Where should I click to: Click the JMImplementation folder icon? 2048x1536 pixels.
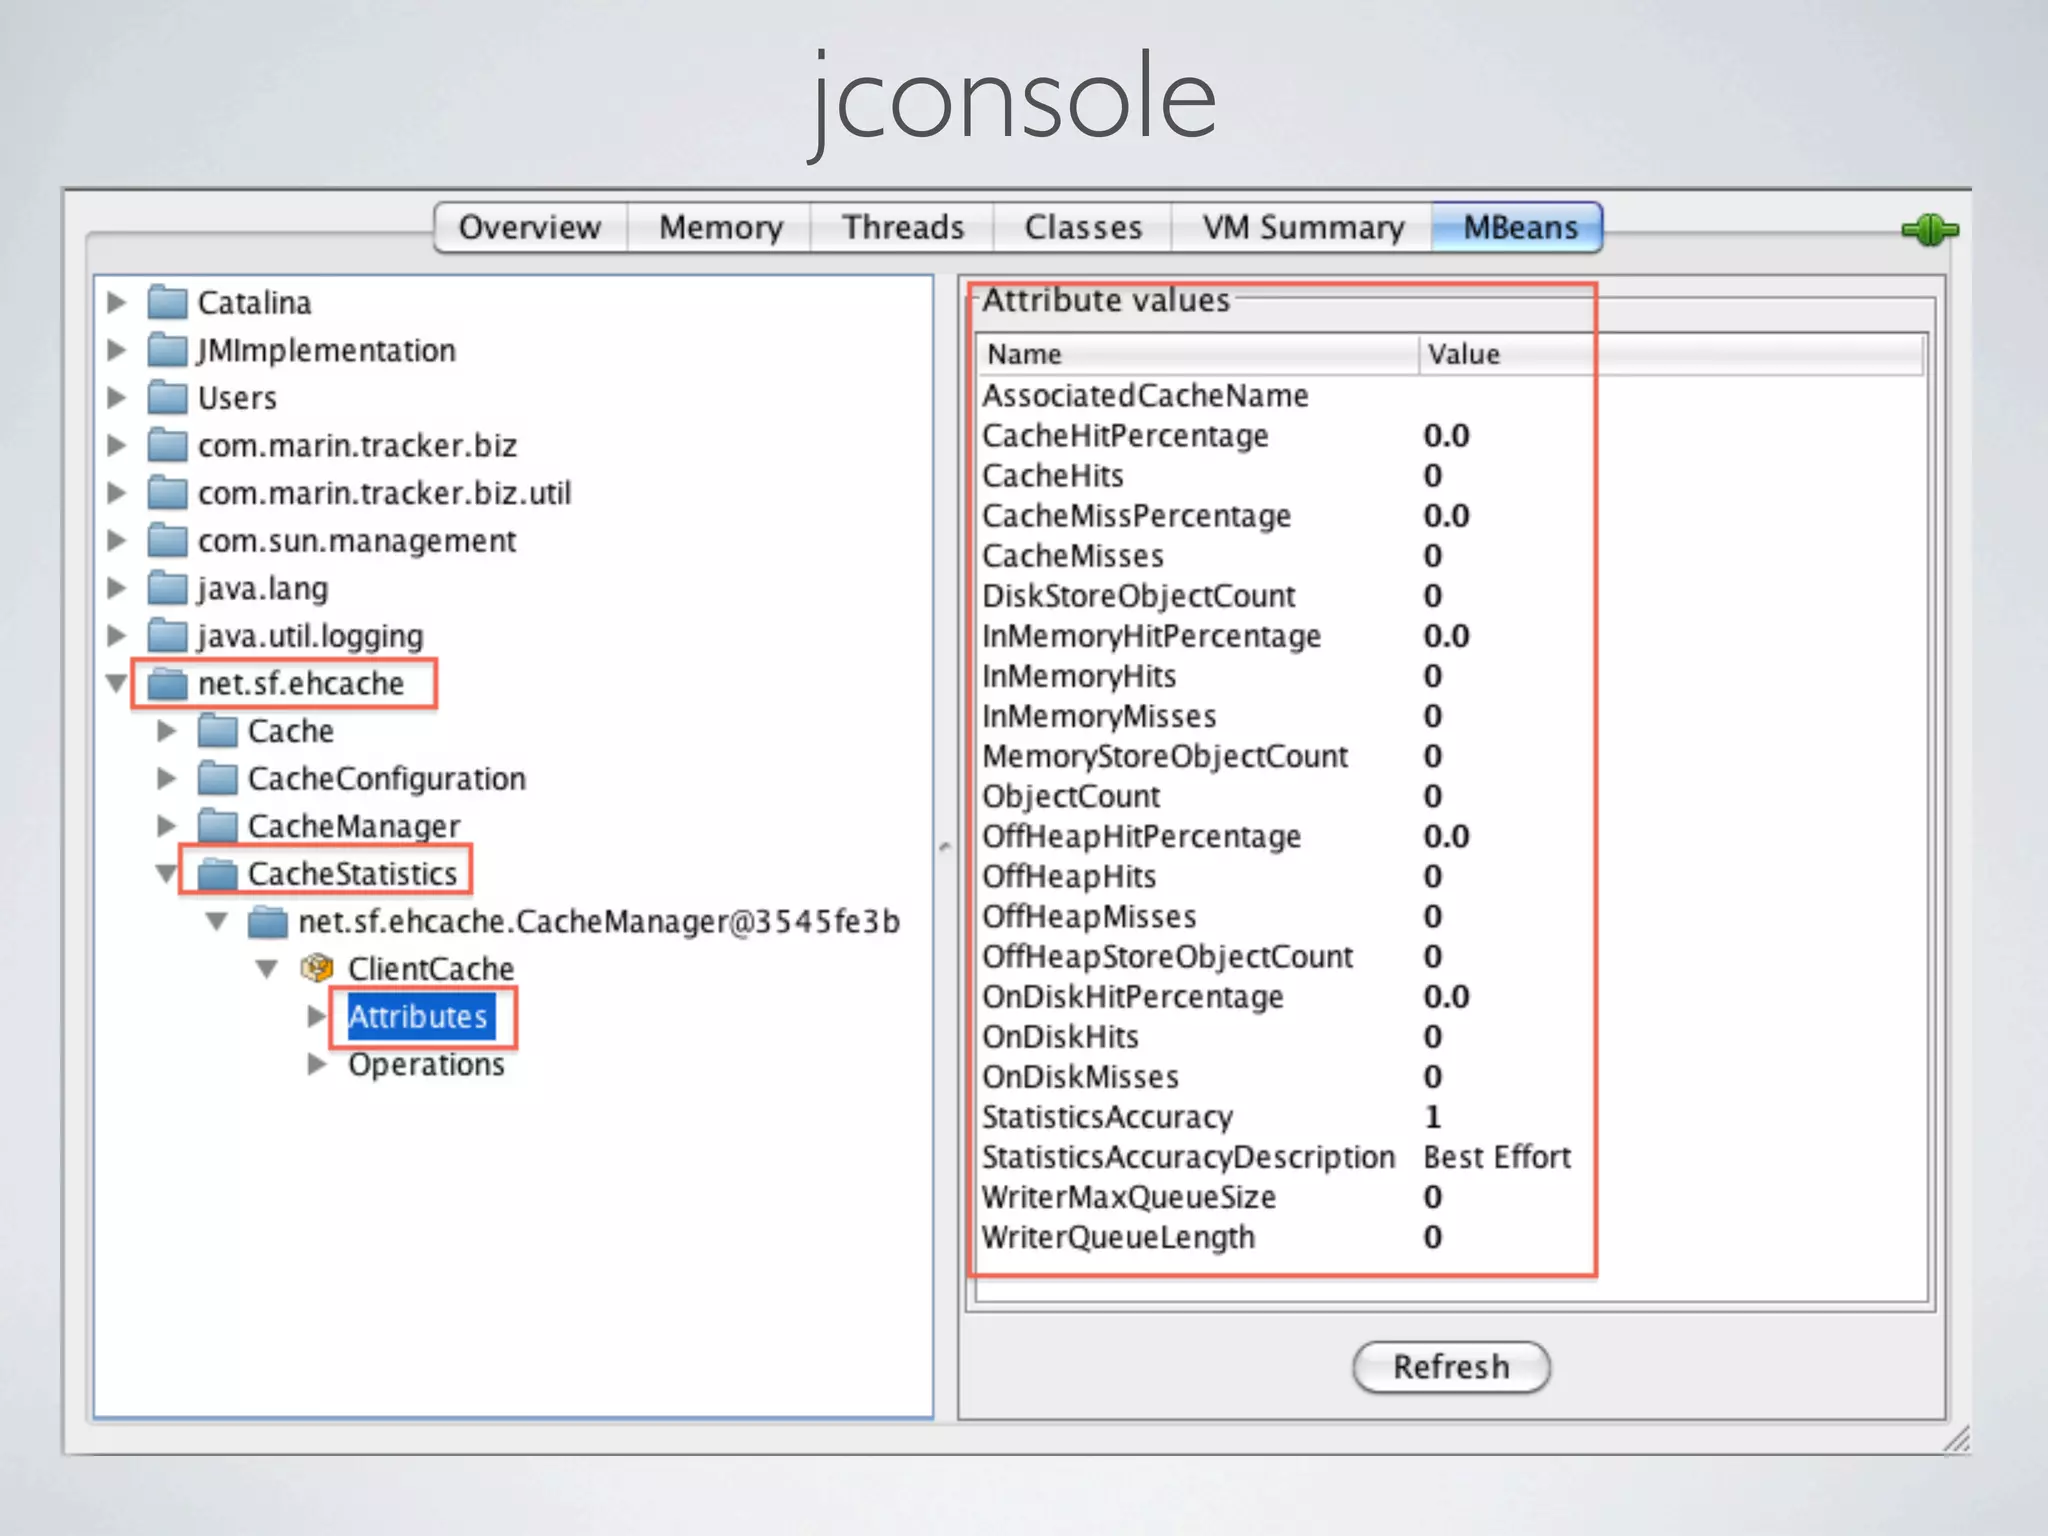point(167,350)
